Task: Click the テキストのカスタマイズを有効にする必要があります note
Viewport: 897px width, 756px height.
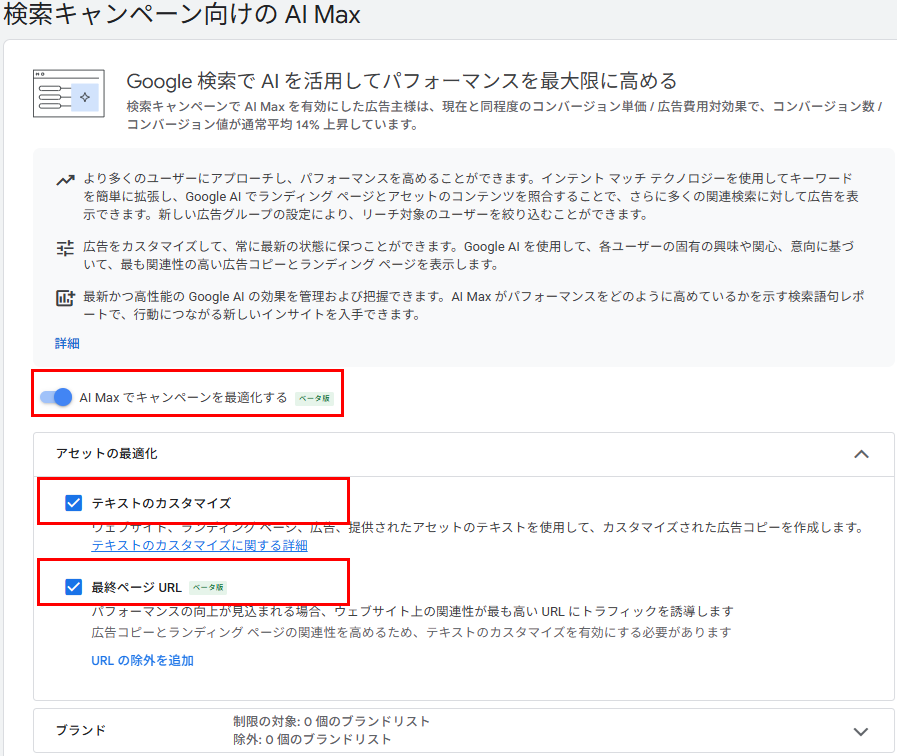Action: (411, 632)
